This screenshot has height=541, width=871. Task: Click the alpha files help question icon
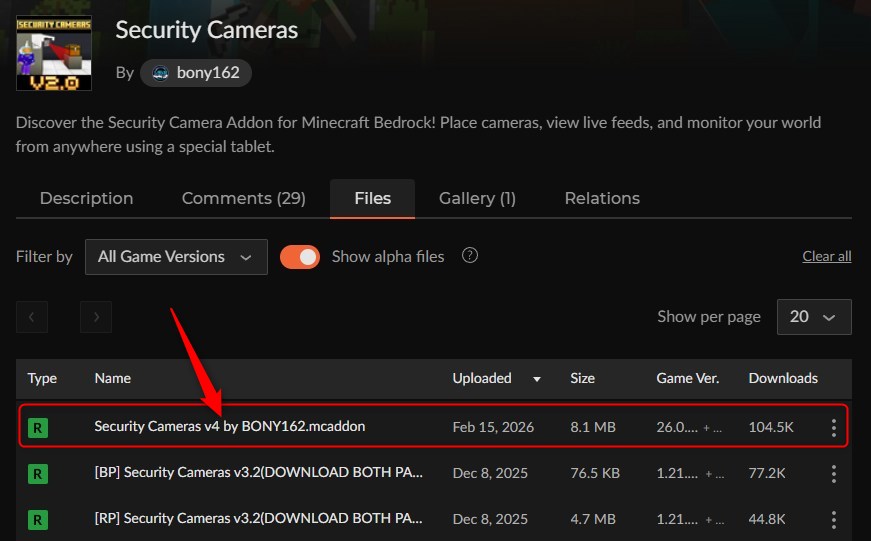click(470, 256)
